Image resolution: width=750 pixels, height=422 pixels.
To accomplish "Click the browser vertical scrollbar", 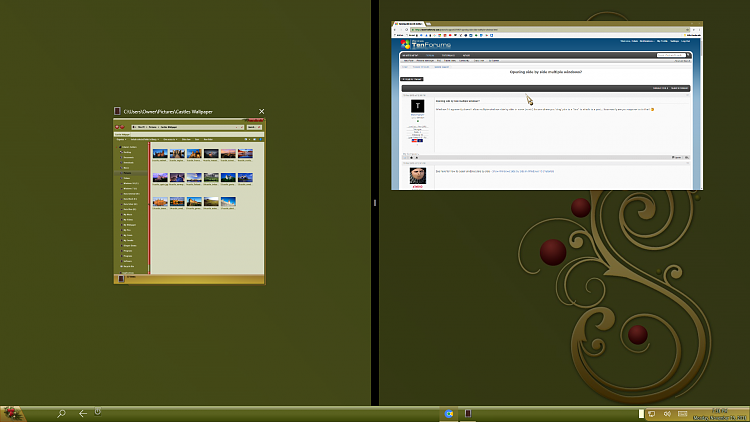I will [x=701, y=114].
